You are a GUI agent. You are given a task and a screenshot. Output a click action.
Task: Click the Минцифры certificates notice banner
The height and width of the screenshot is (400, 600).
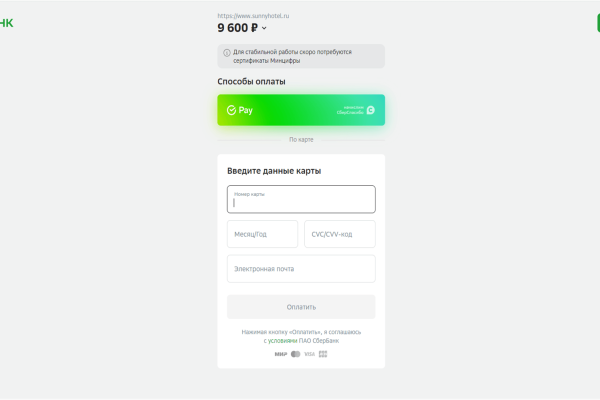[301, 56]
